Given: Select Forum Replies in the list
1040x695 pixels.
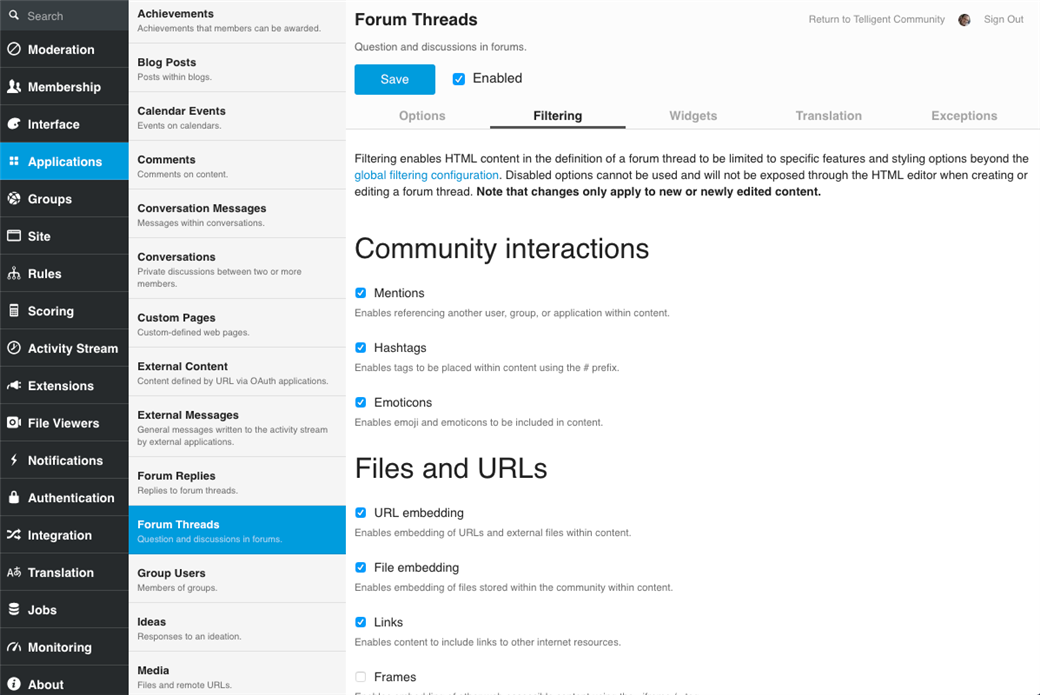Looking at the screenshot, I should (237, 482).
